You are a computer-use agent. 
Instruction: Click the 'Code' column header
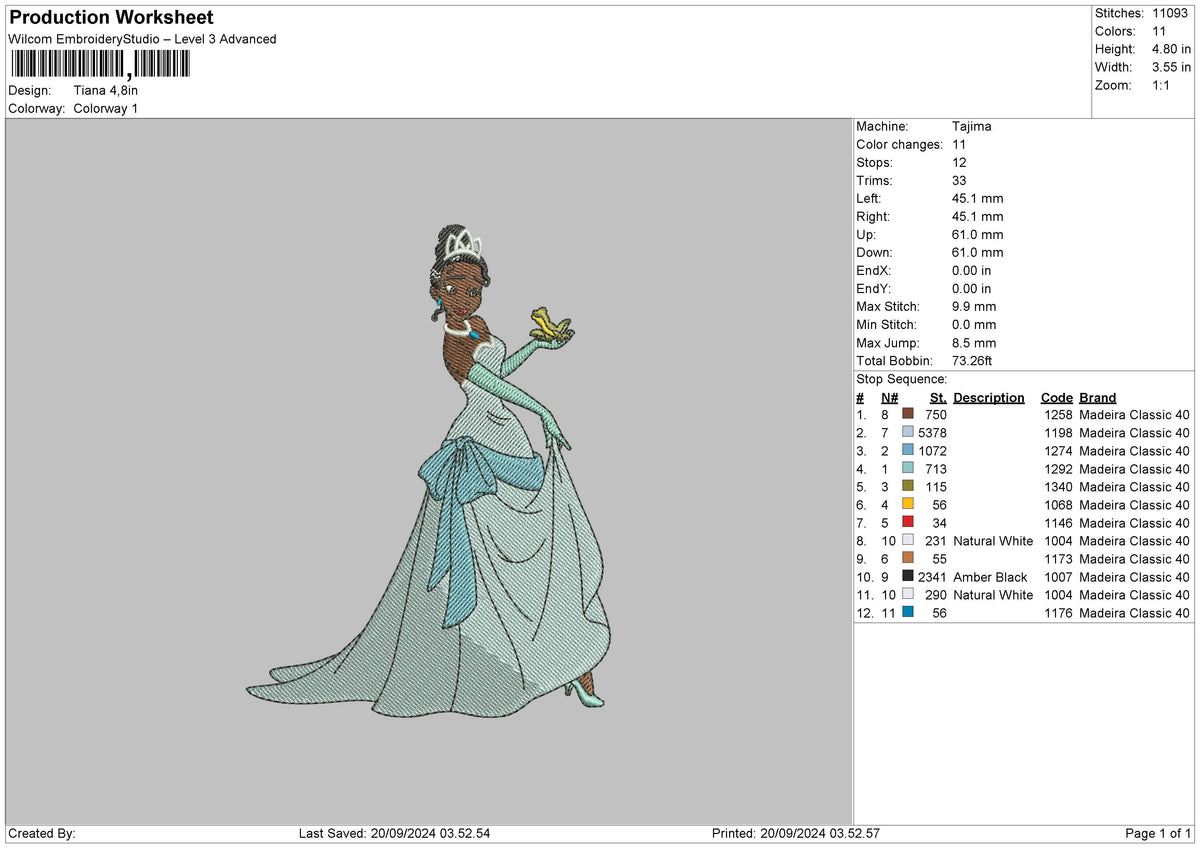(x=1056, y=398)
